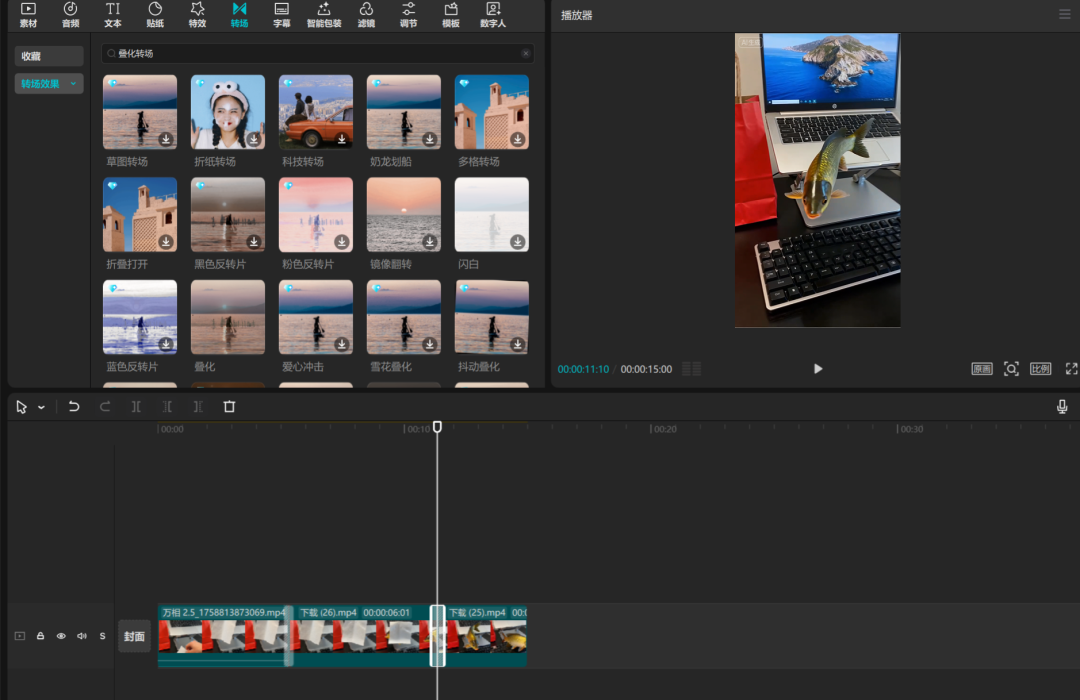Collapse the 转场效果 category list
1080x700 pixels.
tap(73, 84)
